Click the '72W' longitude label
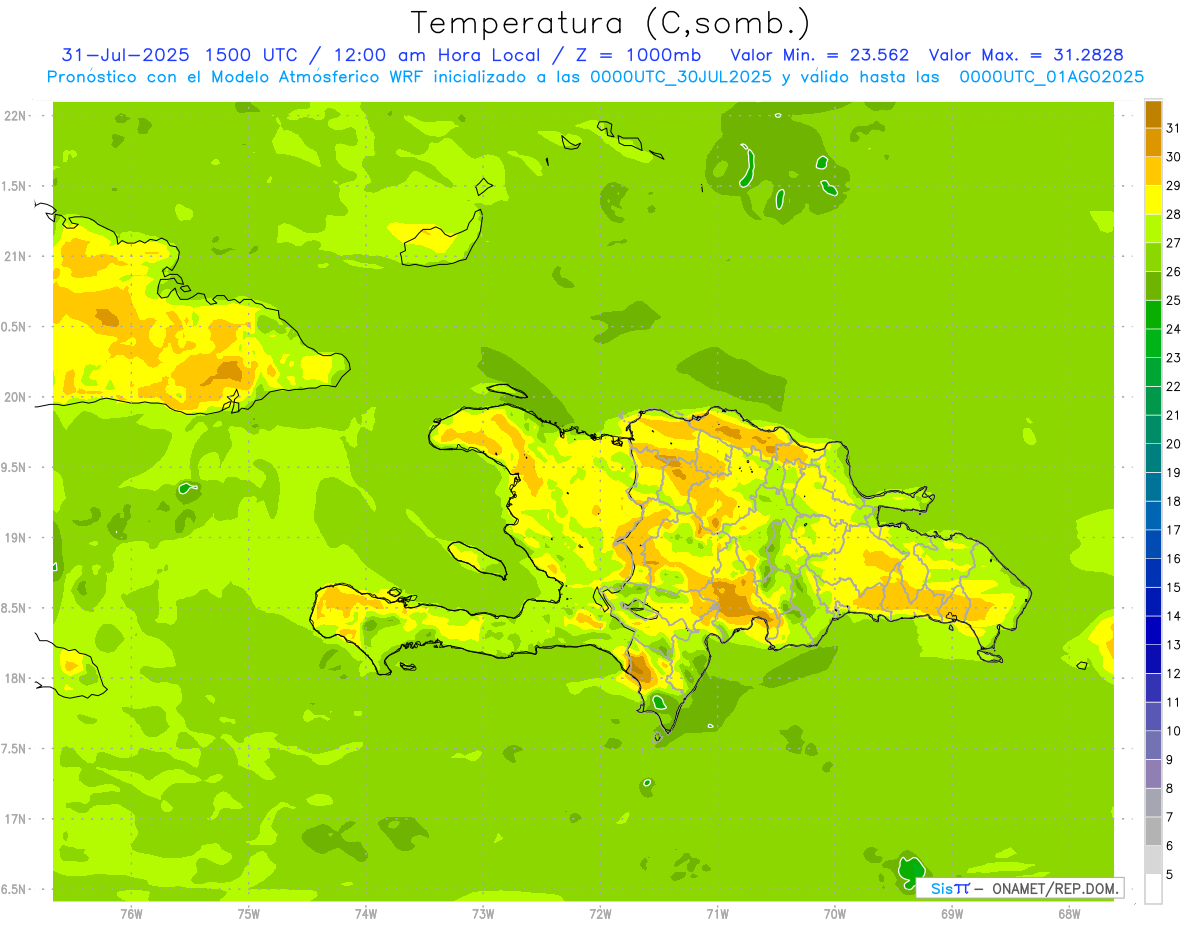Viewport: 1200px width, 927px height. (600, 913)
